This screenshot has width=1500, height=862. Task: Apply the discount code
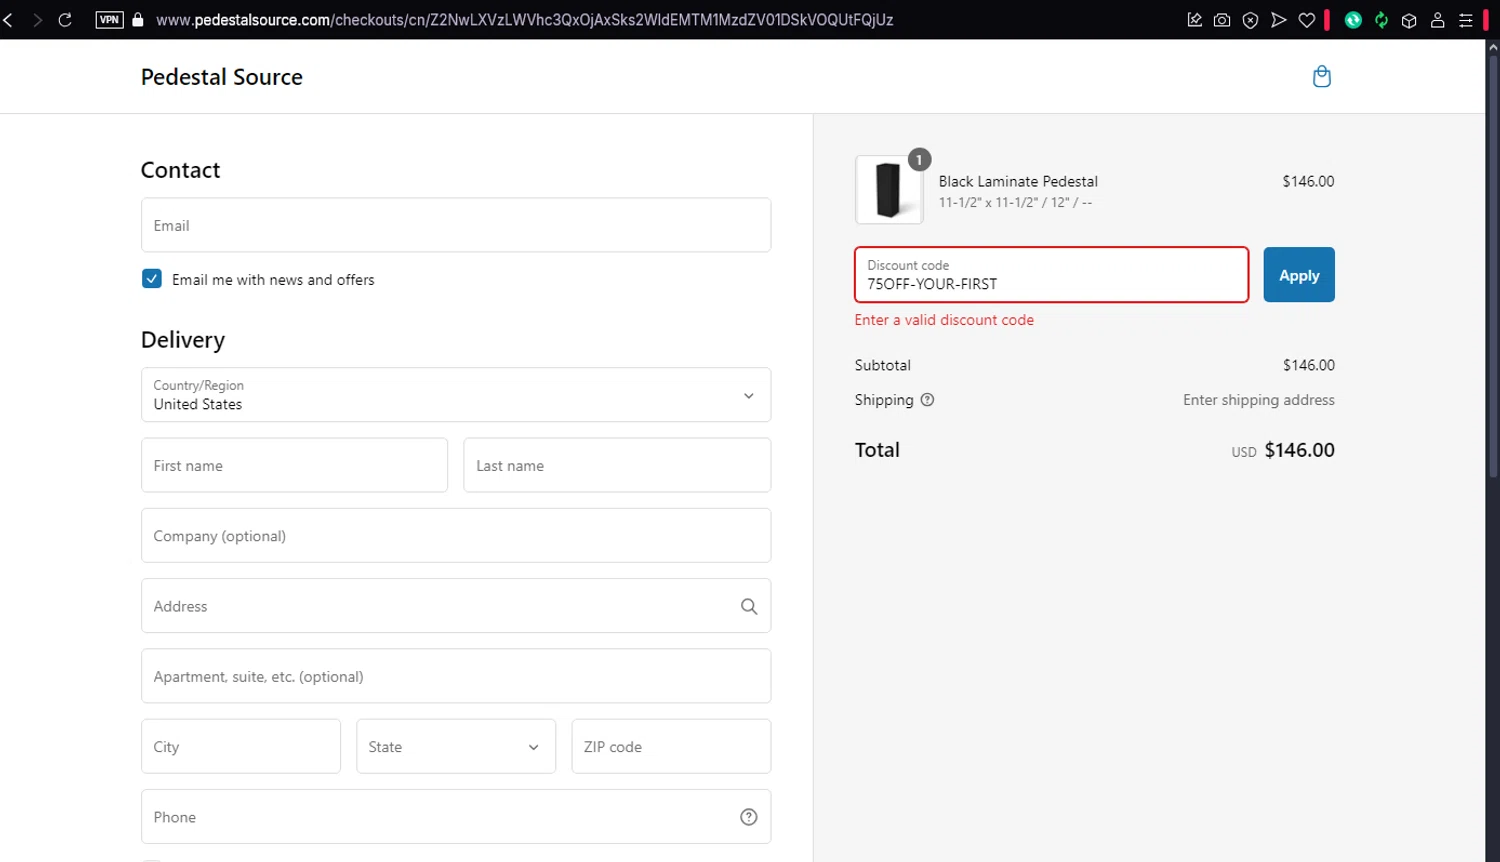(1299, 275)
